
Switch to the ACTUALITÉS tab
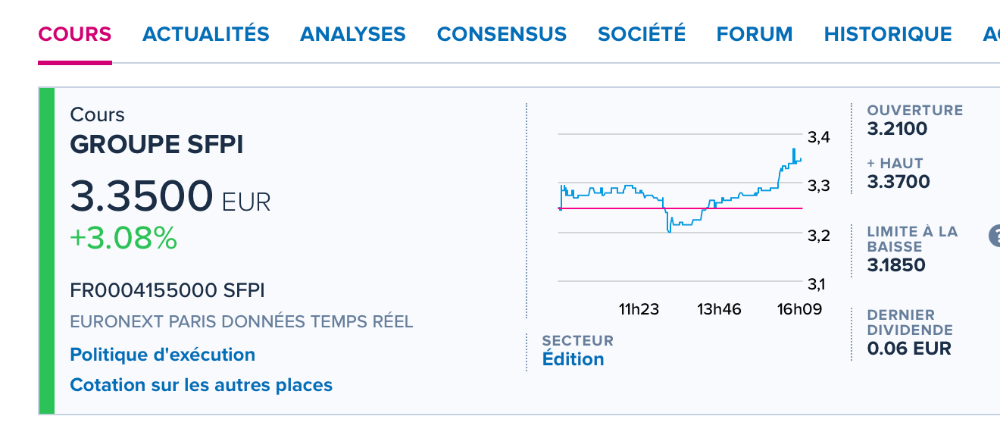click(x=206, y=34)
